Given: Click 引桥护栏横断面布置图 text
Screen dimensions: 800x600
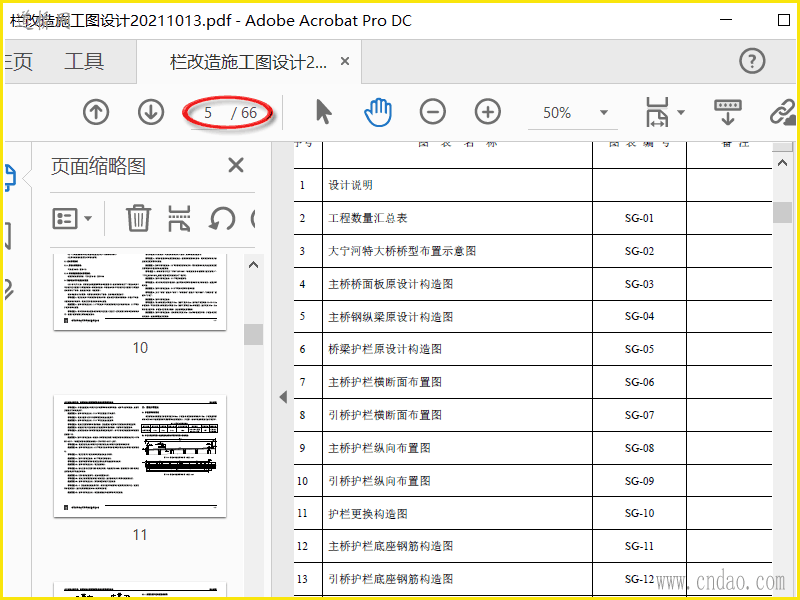Looking at the screenshot, I should 385,415.
